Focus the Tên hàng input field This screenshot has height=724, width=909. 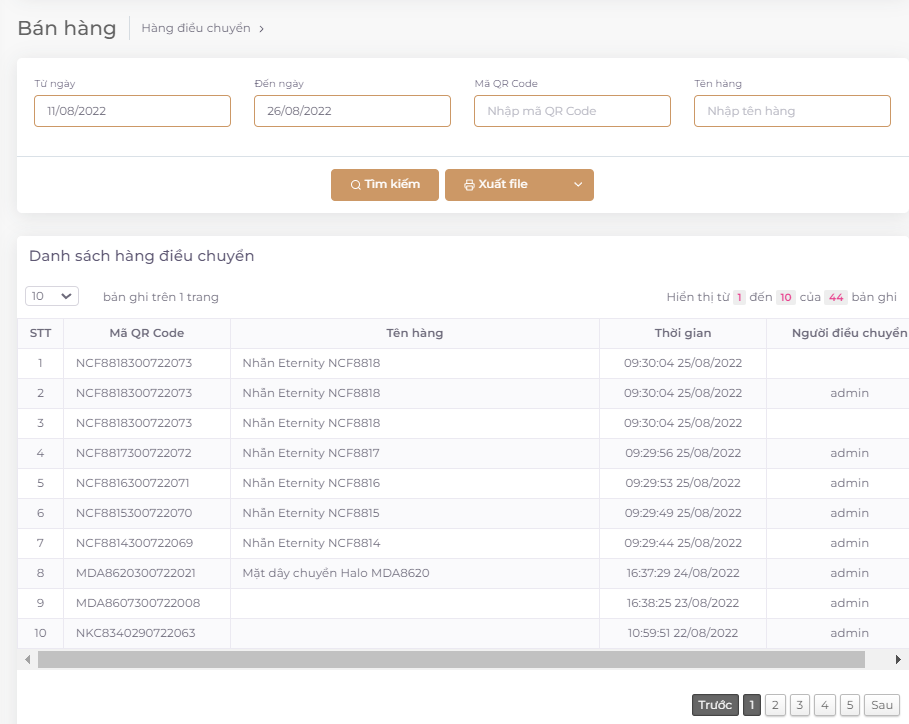[792, 111]
